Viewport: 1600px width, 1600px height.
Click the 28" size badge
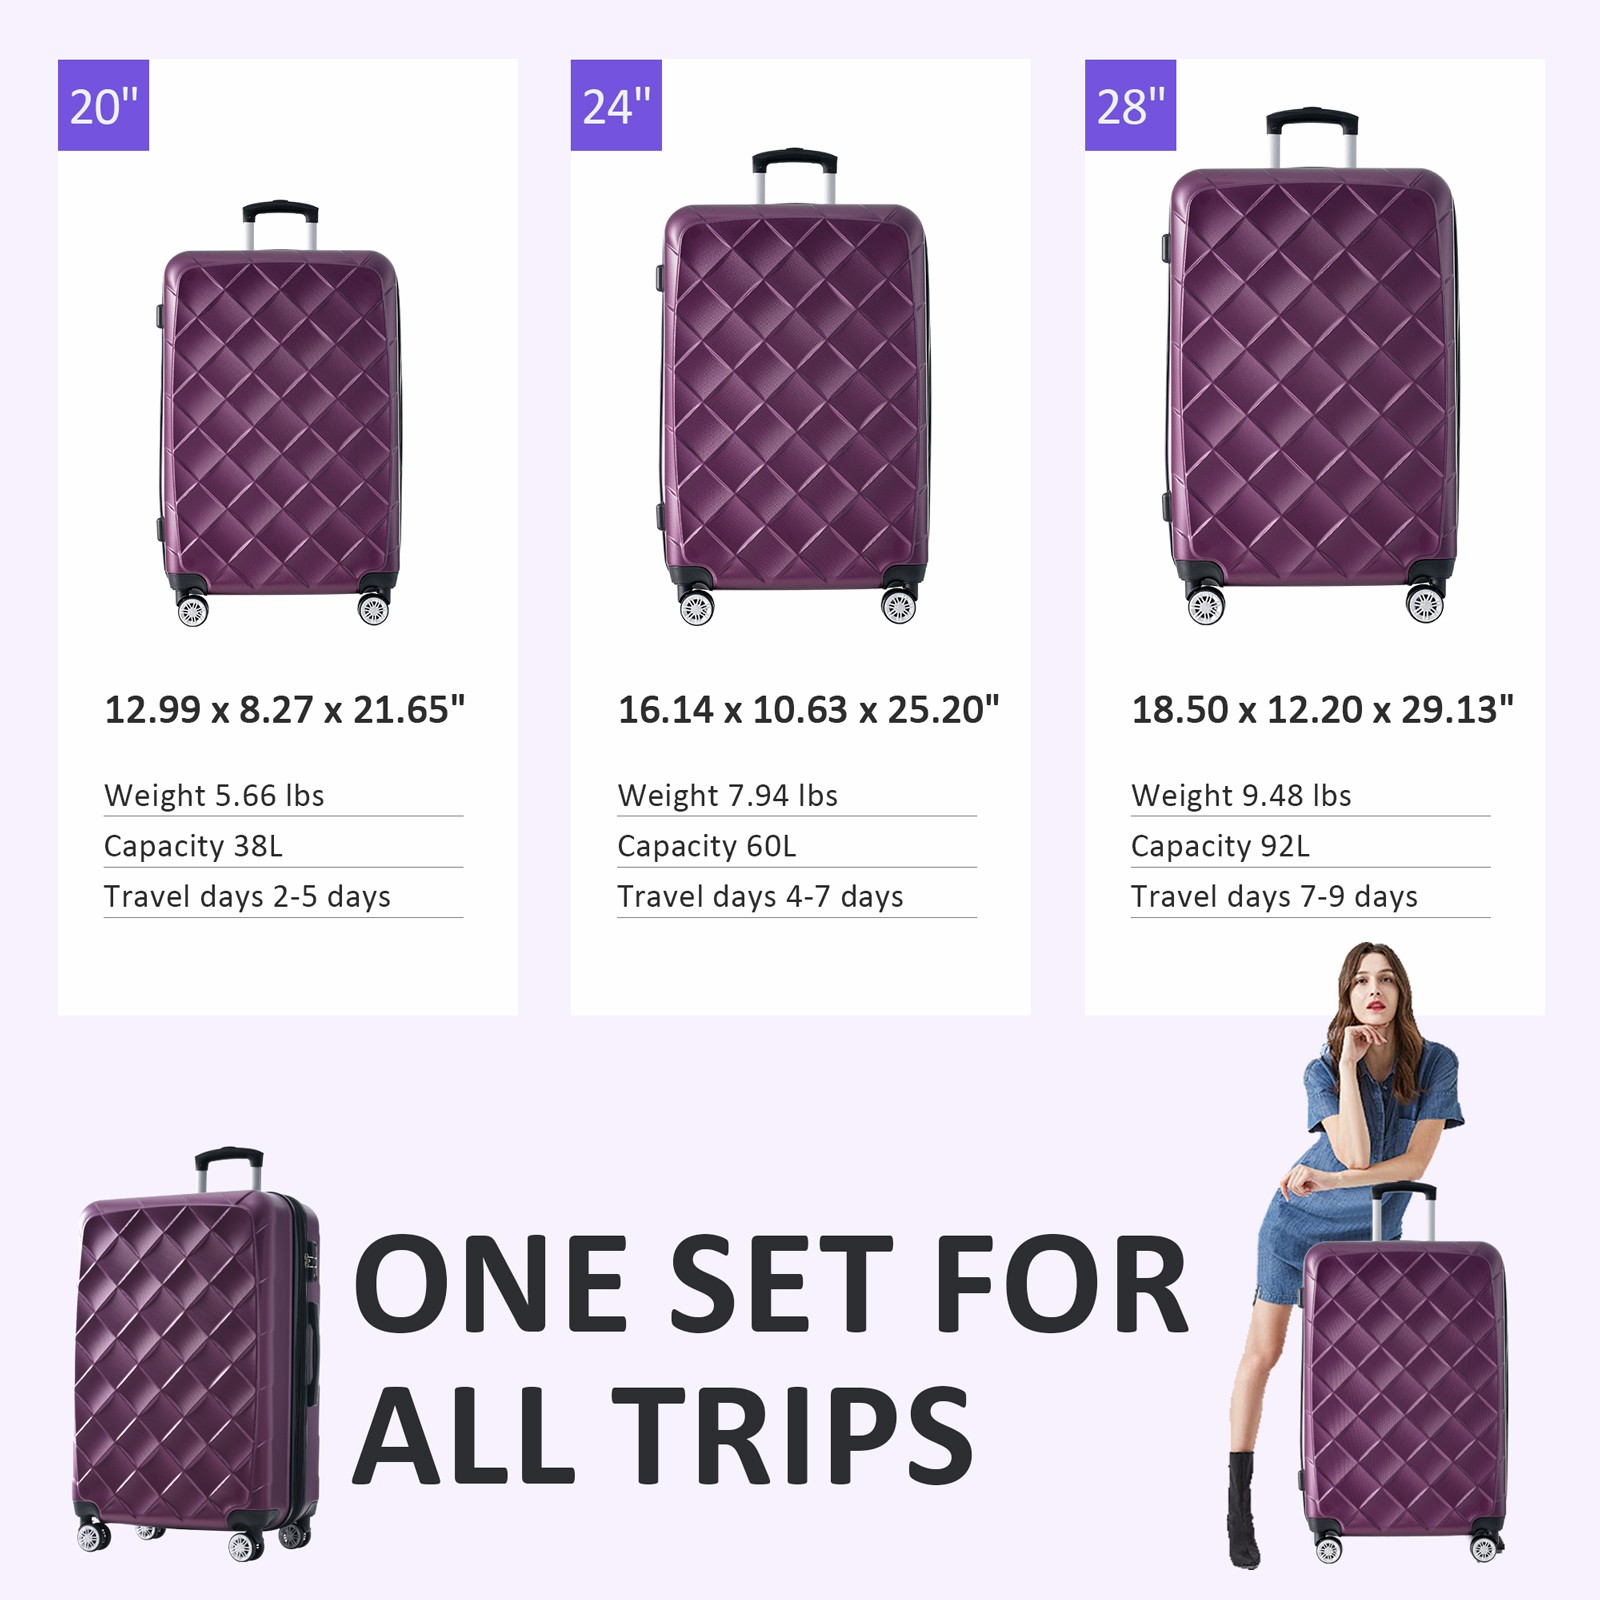tap(1130, 105)
